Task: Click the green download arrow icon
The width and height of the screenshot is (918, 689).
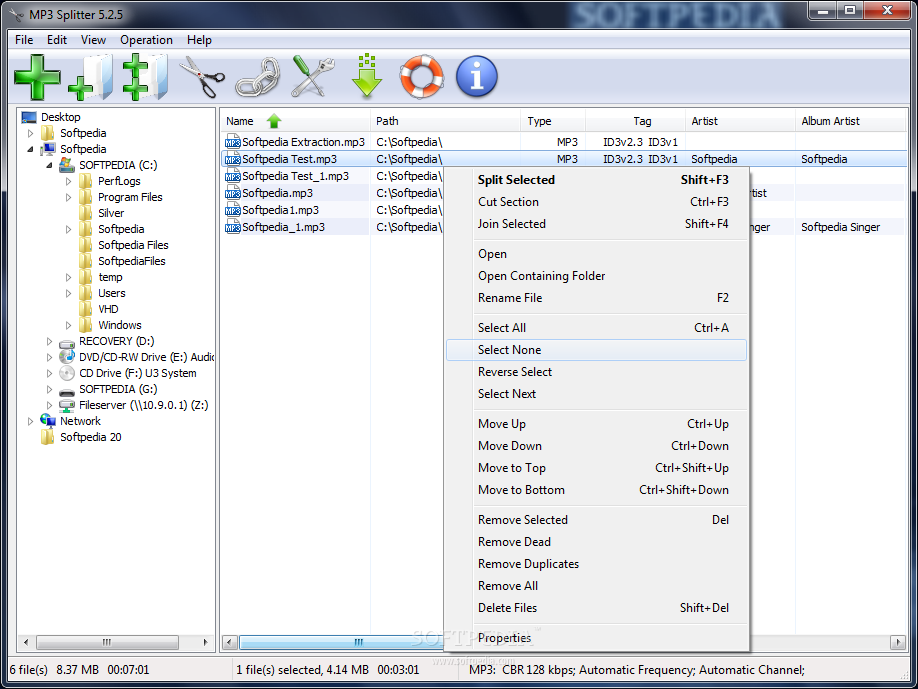Action: (x=366, y=76)
